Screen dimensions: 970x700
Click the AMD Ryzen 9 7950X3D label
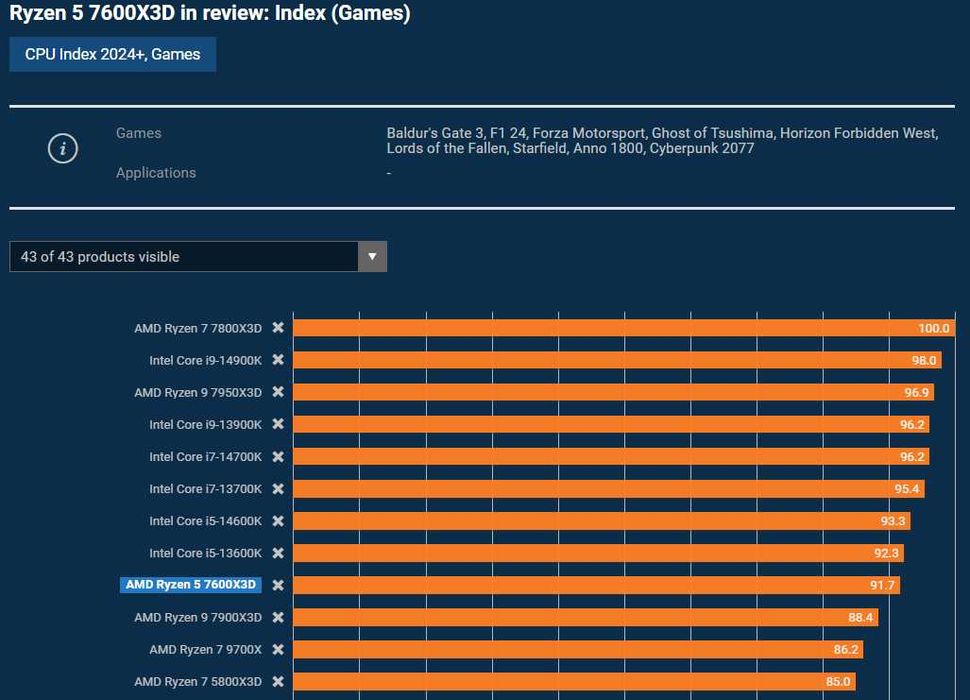pos(198,393)
